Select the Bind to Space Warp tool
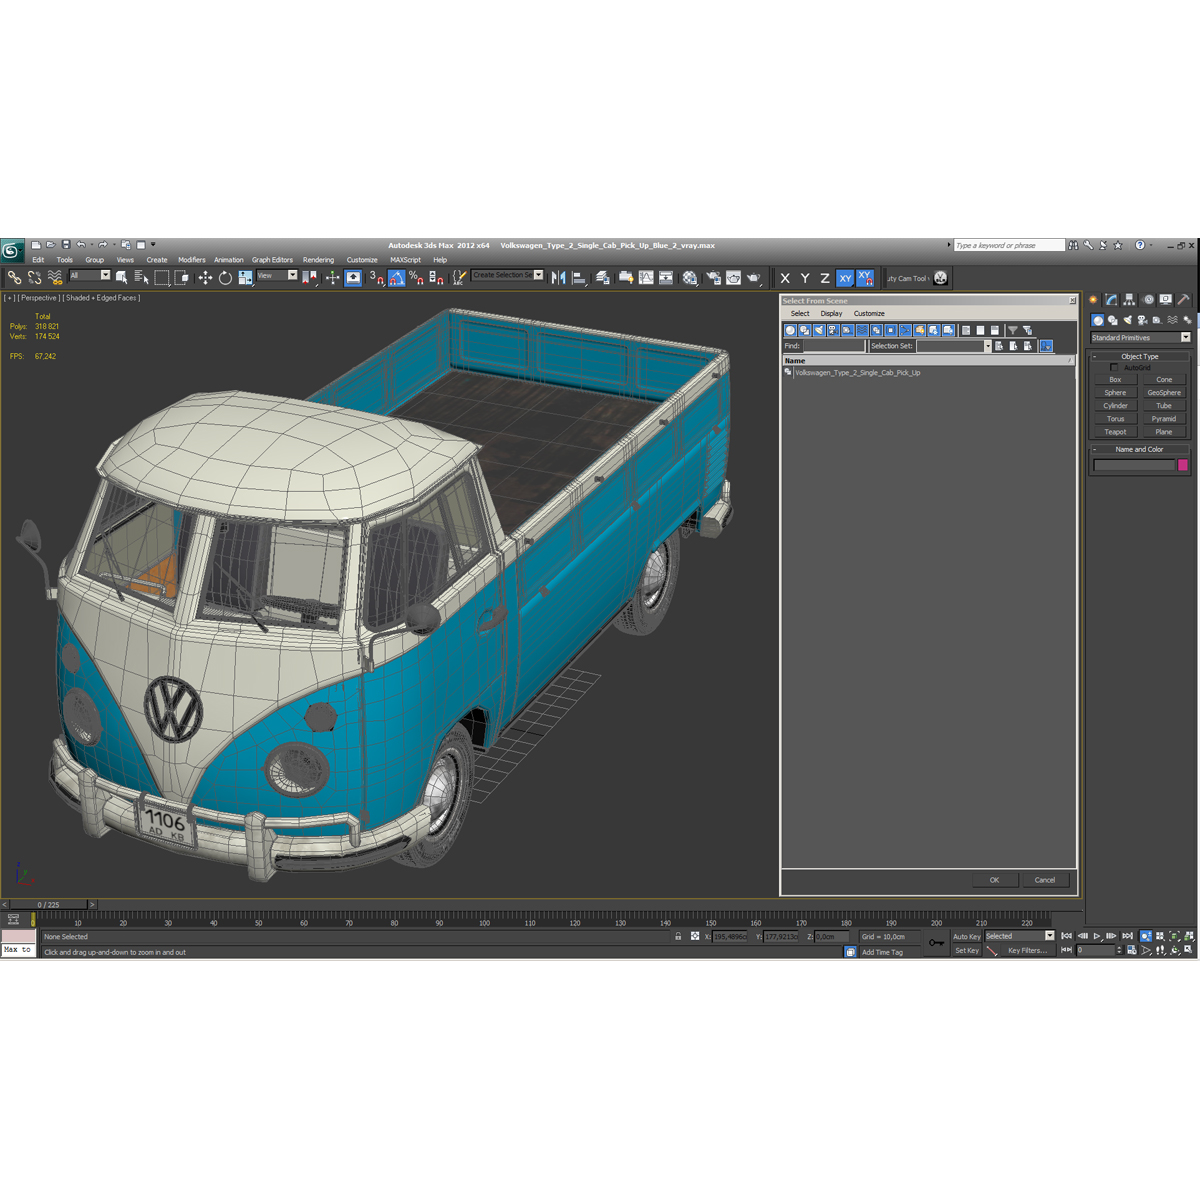This screenshot has height=1200, width=1200. click(x=54, y=278)
